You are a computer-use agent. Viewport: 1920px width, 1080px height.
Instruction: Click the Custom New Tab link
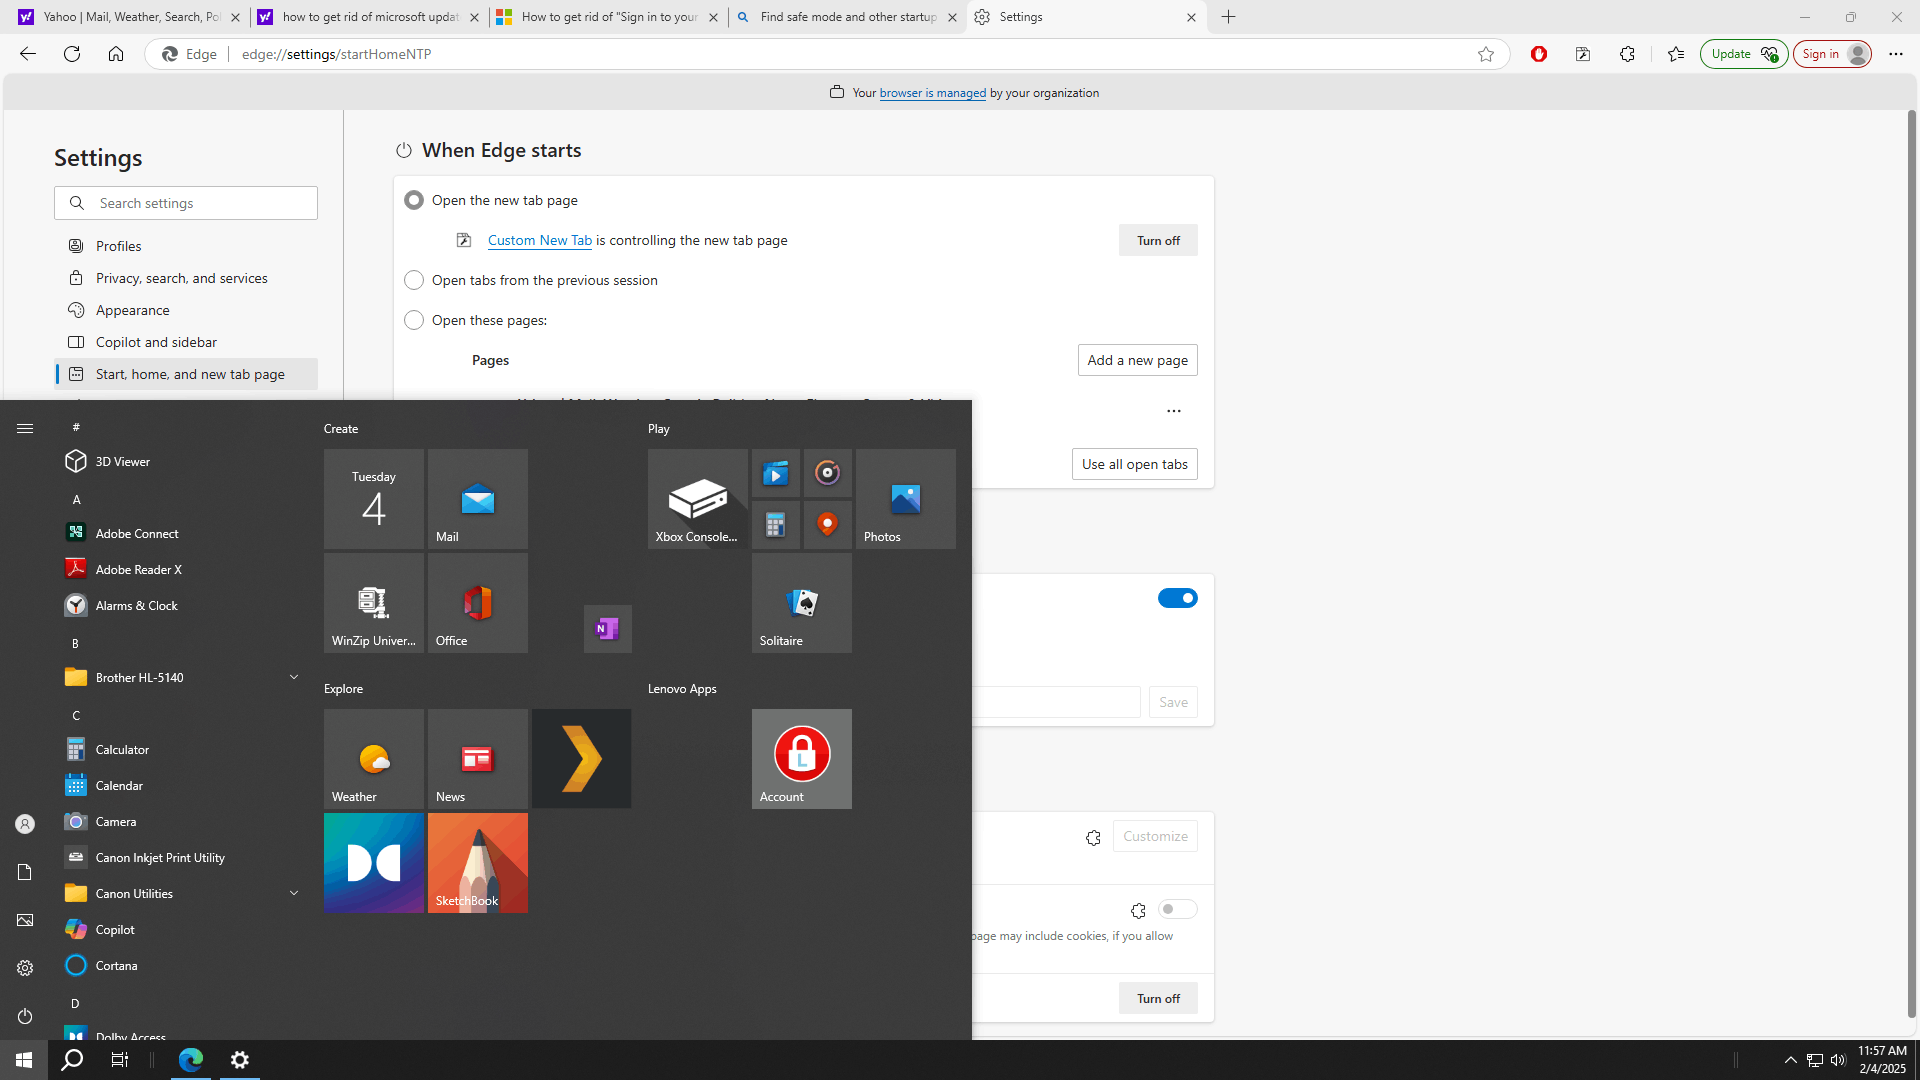(x=540, y=240)
